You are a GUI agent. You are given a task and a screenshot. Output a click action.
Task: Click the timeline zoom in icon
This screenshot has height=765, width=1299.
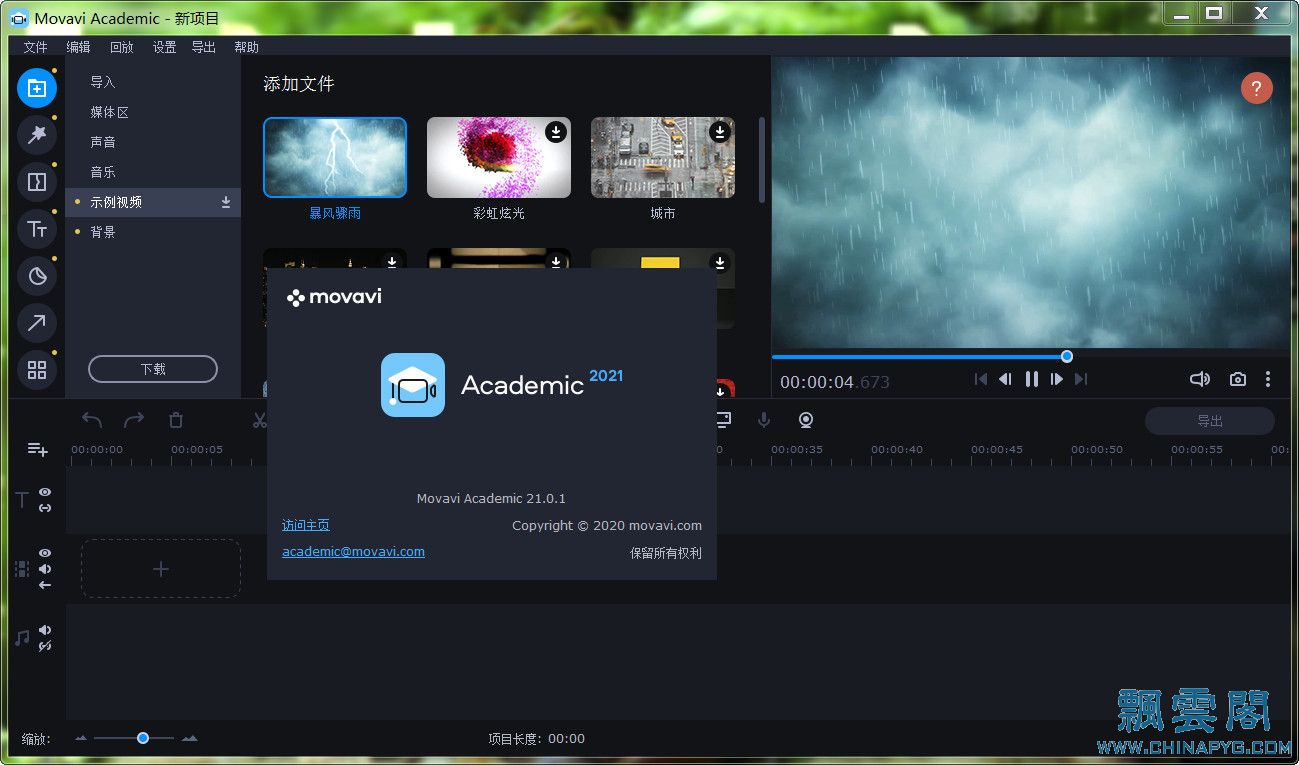189,738
